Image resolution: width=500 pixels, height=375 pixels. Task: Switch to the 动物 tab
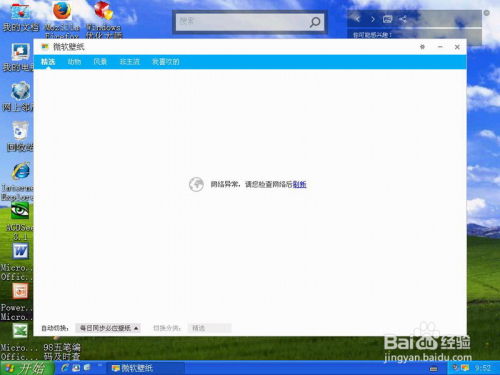coord(74,62)
